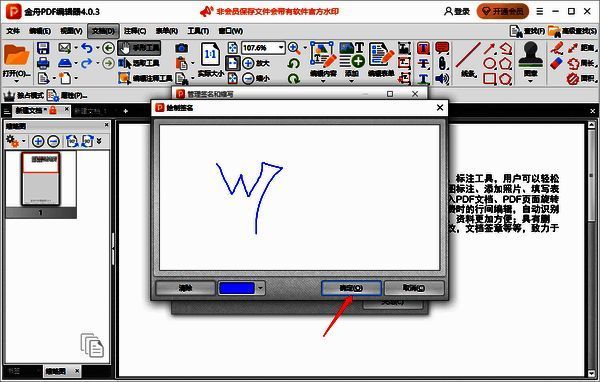Screen dimensions: 600x382
Task: Select the oval shape tool
Action: (489, 64)
